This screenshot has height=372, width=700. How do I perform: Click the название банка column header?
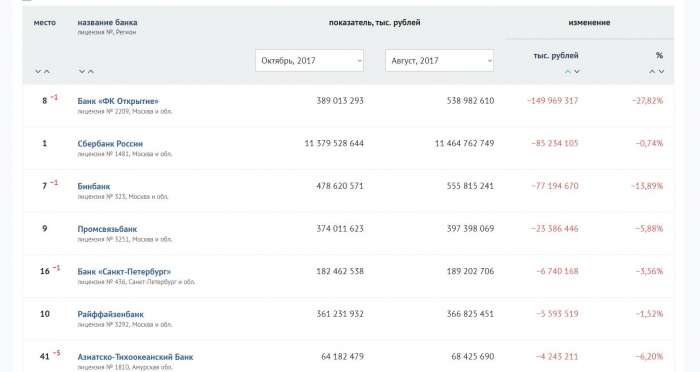coord(107,22)
